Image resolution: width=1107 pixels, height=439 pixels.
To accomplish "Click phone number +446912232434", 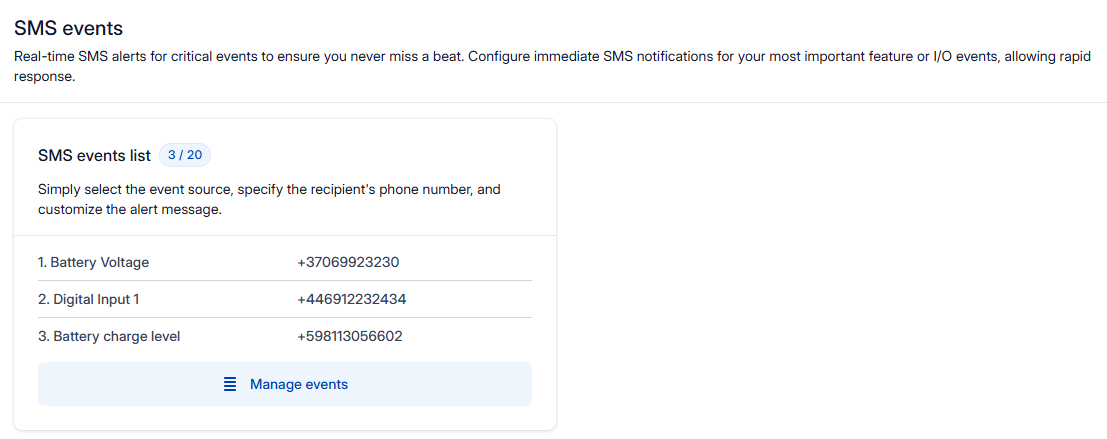I will click(x=351, y=299).
